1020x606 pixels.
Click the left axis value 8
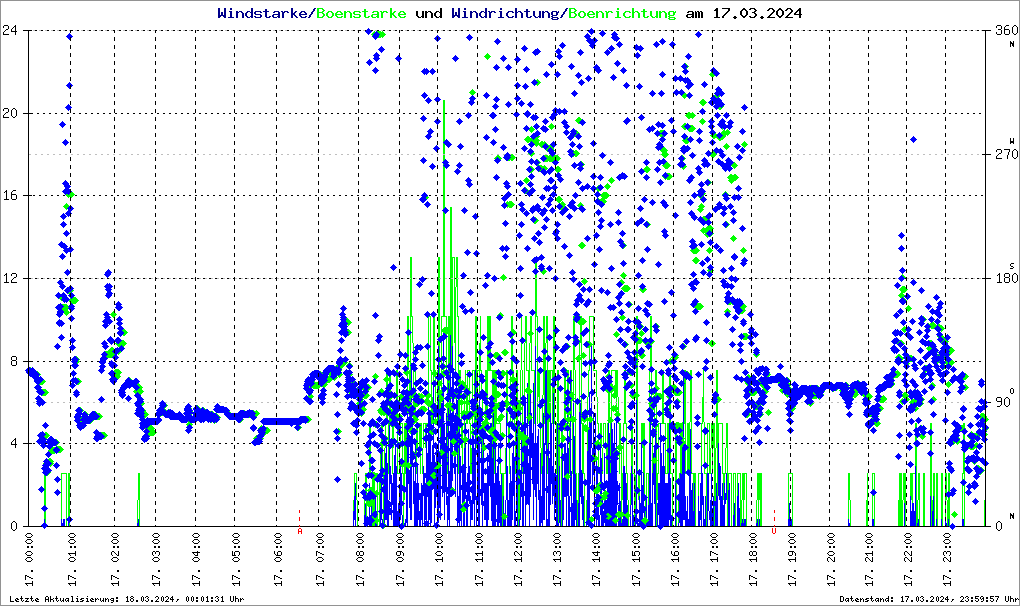[x=13, y=362]
